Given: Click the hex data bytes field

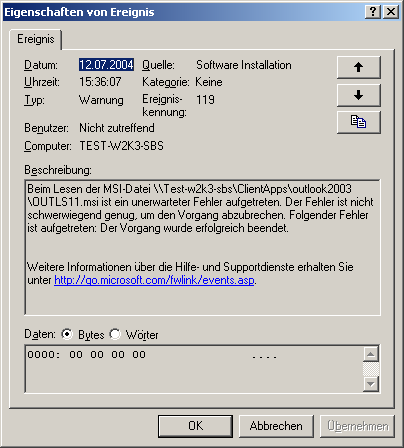Looking at the screenshot, I should click(194, 369).
